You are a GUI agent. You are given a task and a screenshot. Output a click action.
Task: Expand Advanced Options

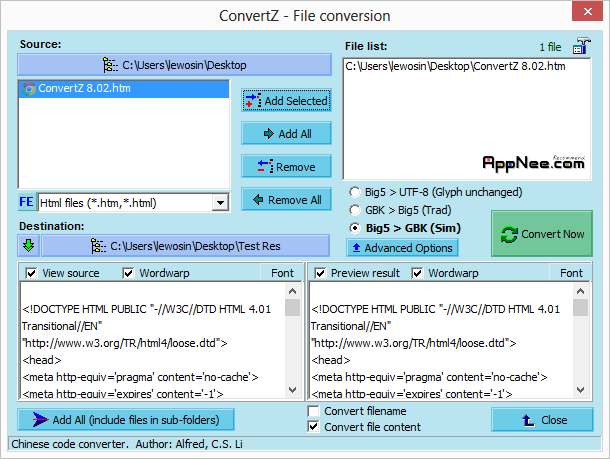pyautogui.click(x=402, y=248)
